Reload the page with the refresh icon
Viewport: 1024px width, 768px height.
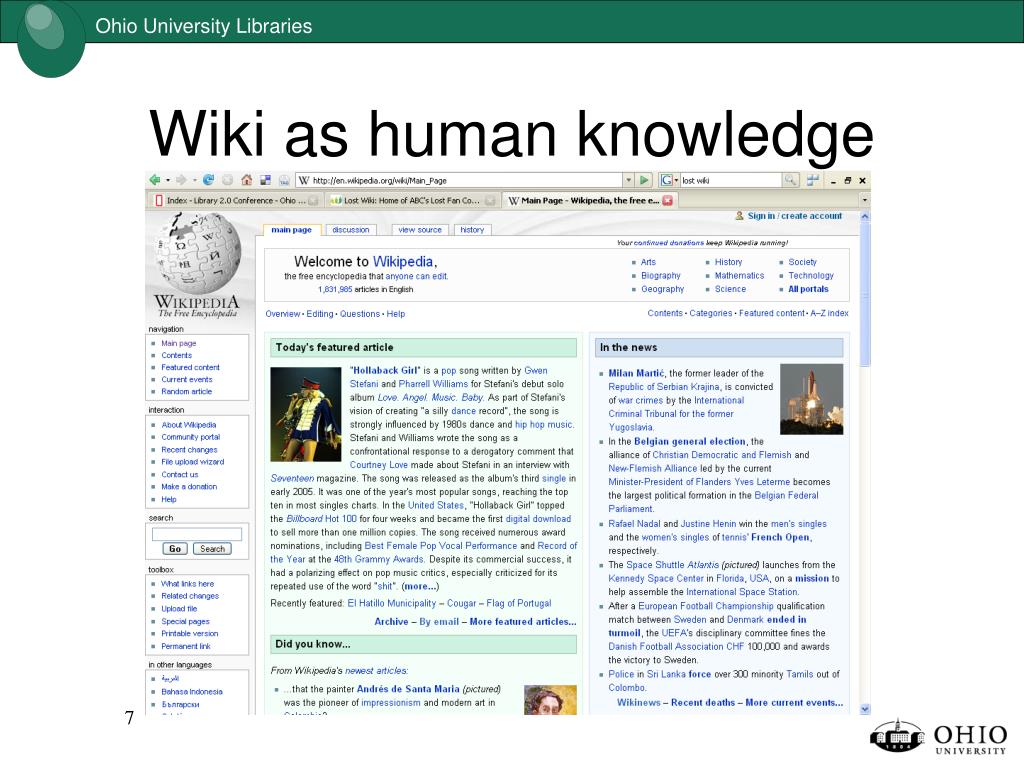[x=208, y=180]
